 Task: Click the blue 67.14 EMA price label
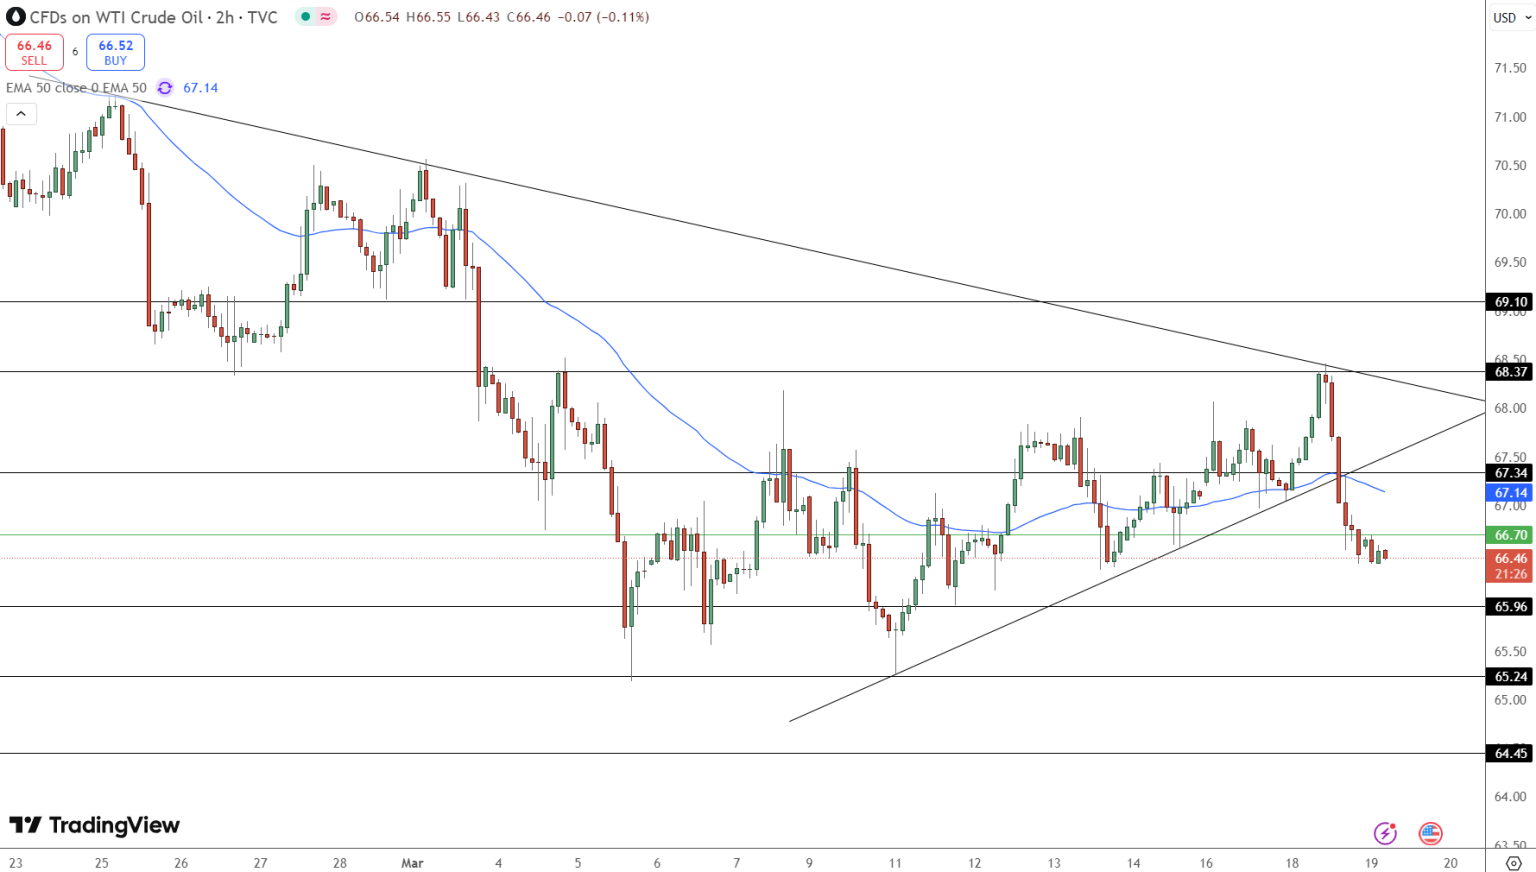pos(1511,492)
